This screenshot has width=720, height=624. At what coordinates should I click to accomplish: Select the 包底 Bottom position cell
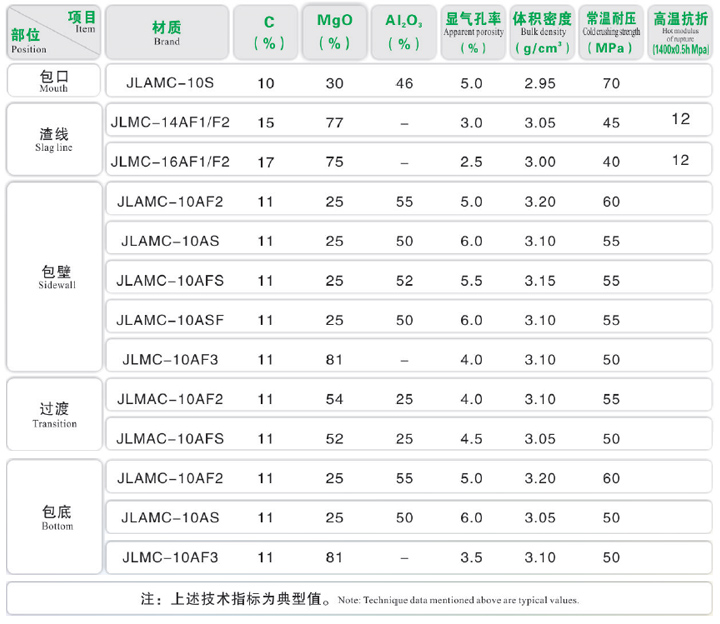(53, 517)
